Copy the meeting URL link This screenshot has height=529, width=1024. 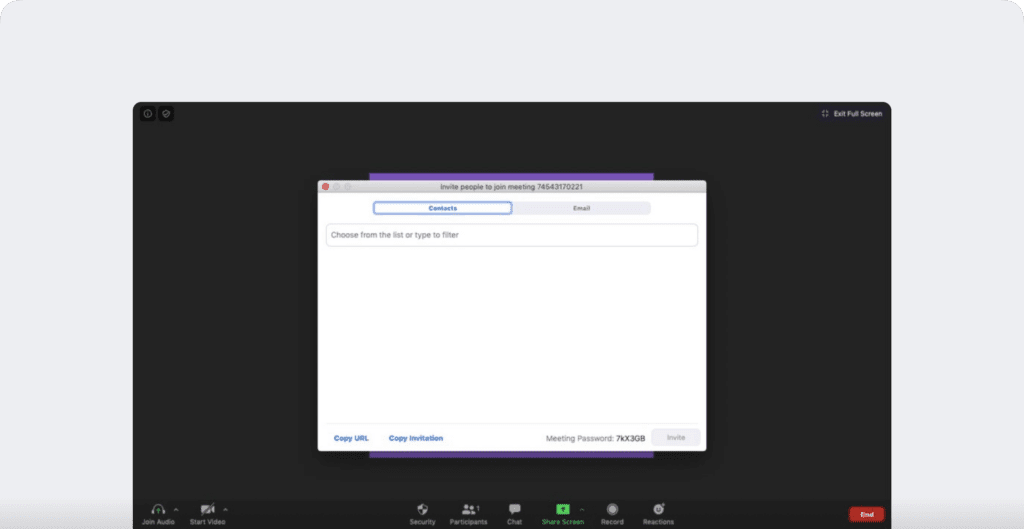pyautogui.click(x=351, y=438)
